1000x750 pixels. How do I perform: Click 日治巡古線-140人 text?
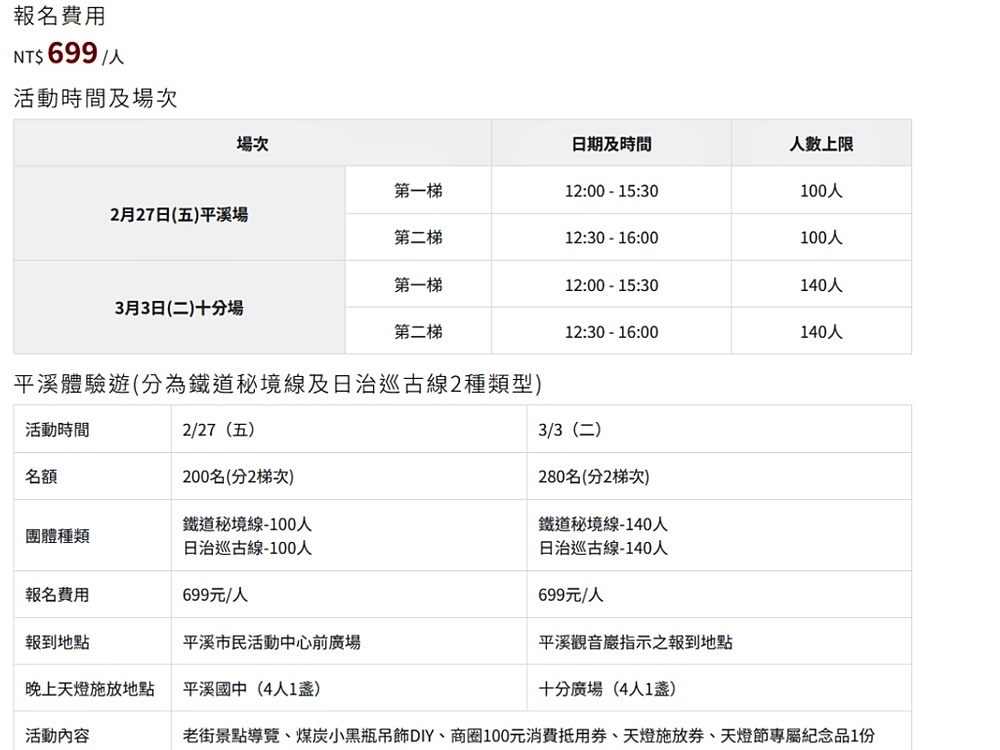[x=603, y=548]
